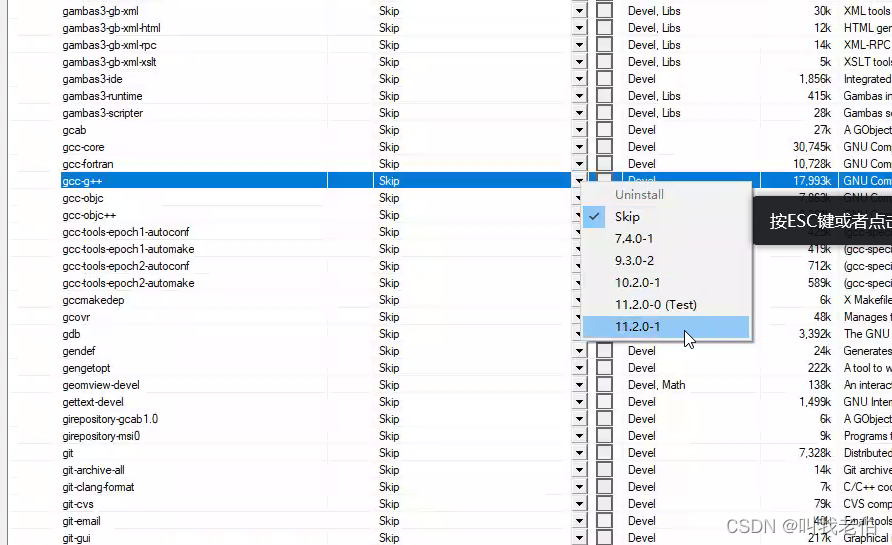The height and width of the screenshot is (545, 892).
Task: Open the gcc-fortran version dropdown arrow
Action: pos(579,164)
